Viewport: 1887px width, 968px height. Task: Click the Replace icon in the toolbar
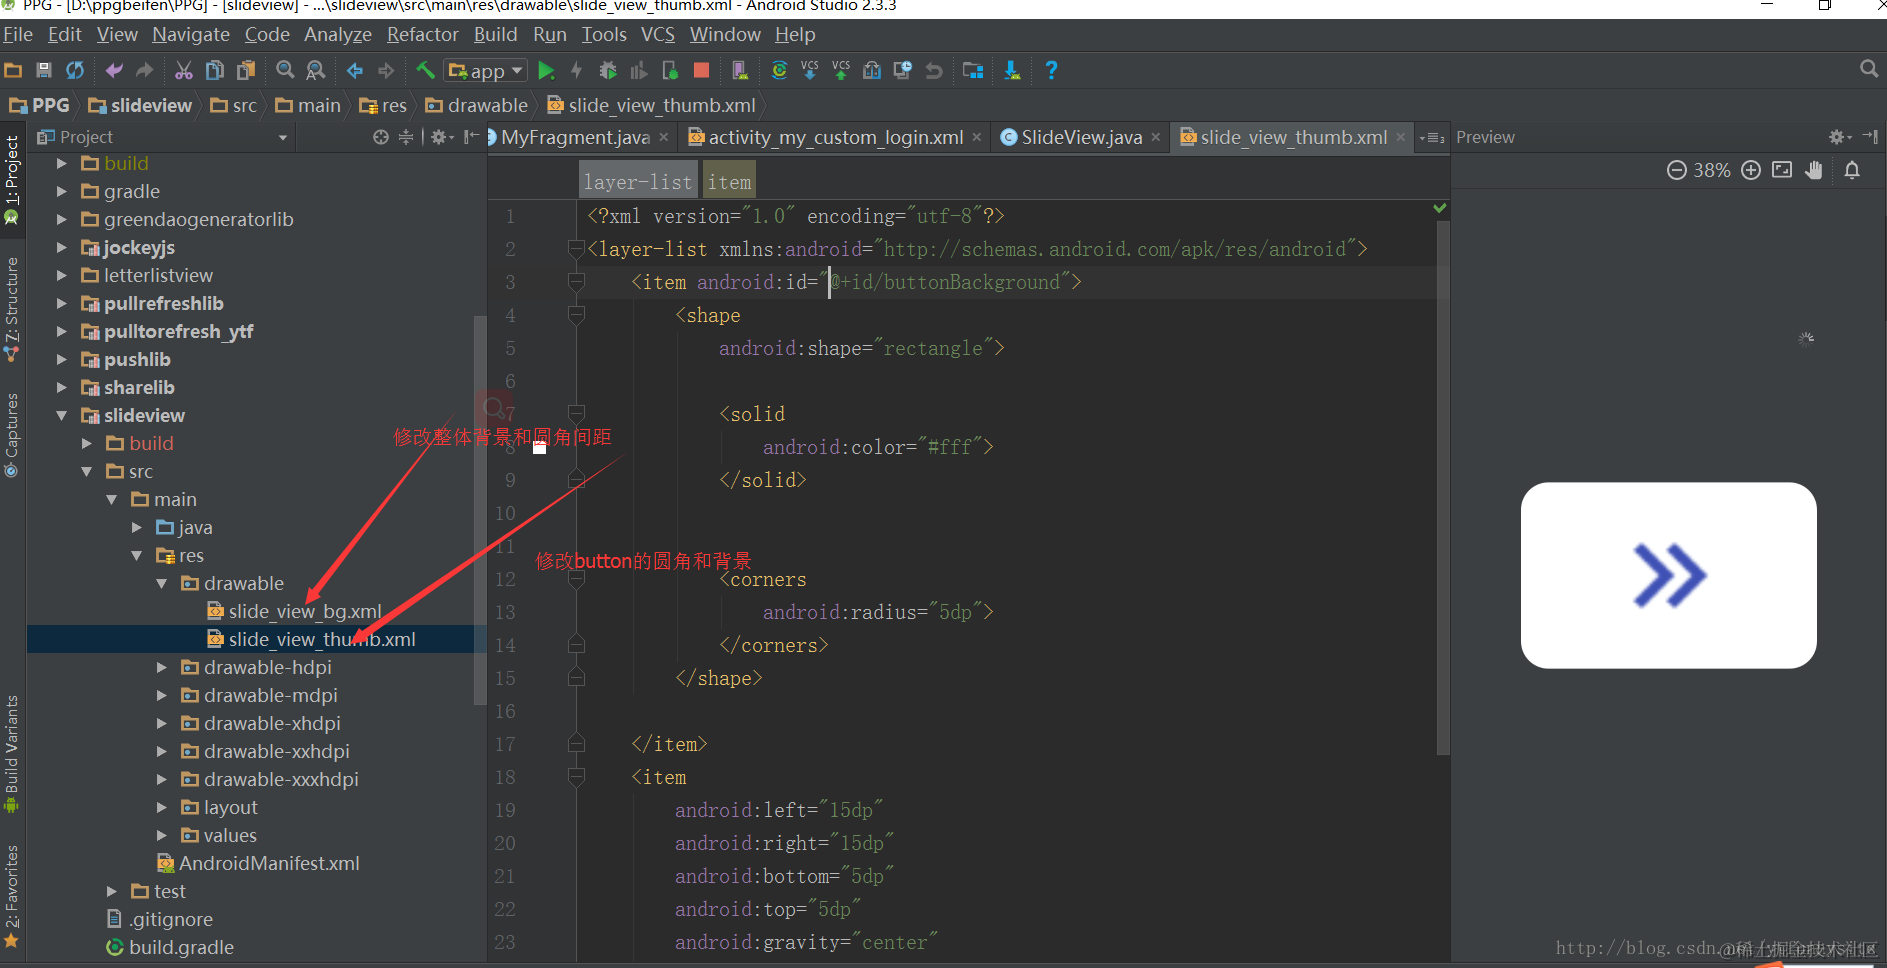pyautogui.click(x=316, y=70)
